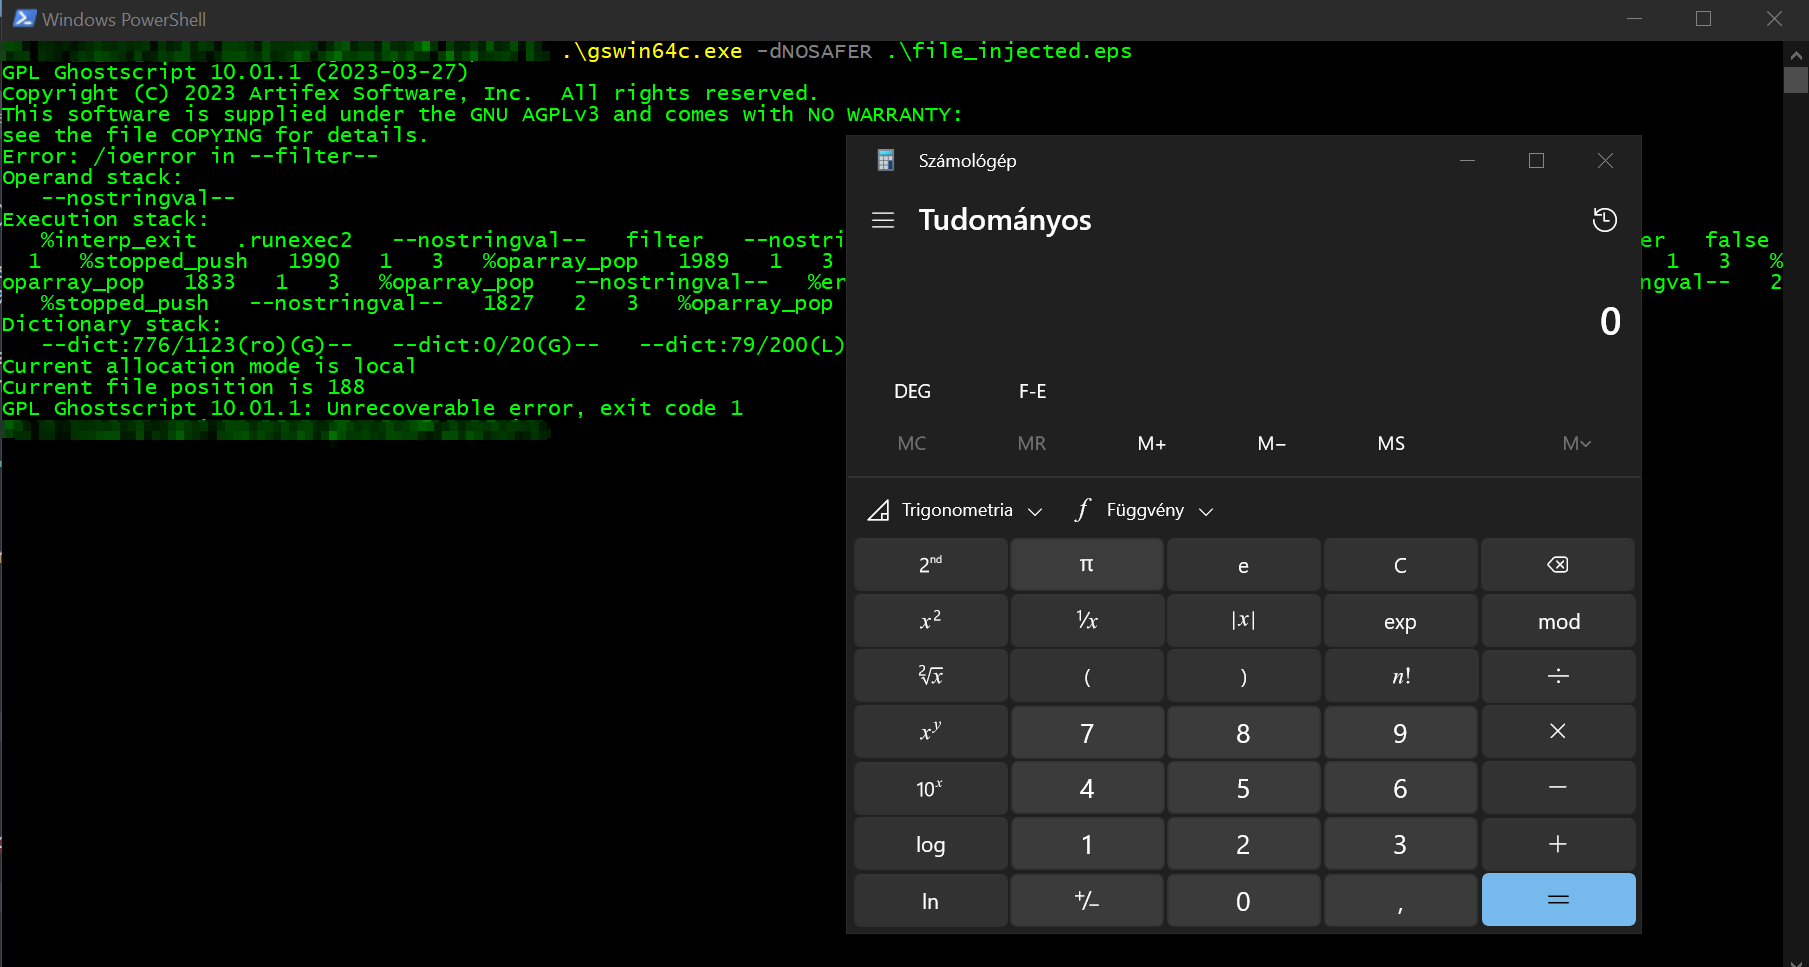
Task: Click the log key
Action: (x=931, y=844)
